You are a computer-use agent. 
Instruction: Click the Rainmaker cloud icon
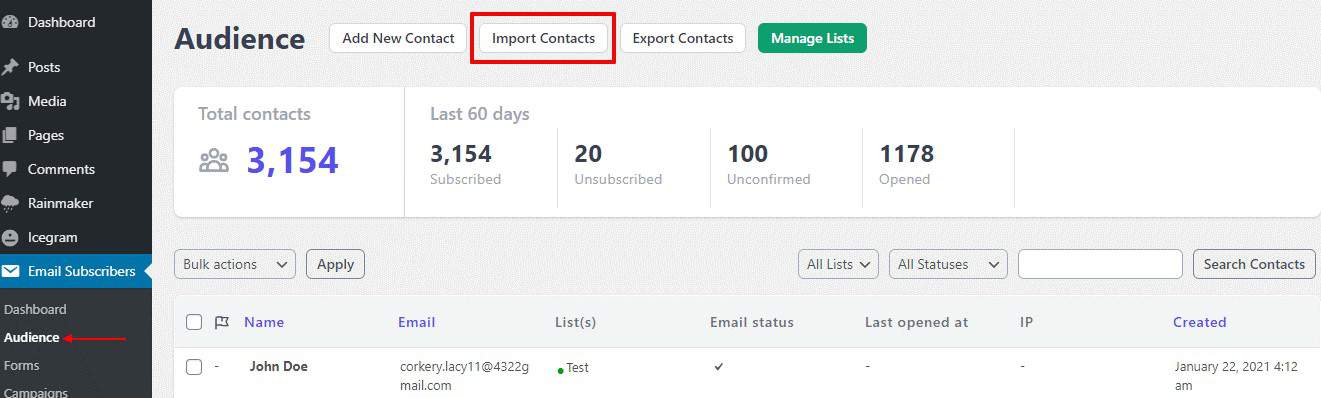point(11,203)
